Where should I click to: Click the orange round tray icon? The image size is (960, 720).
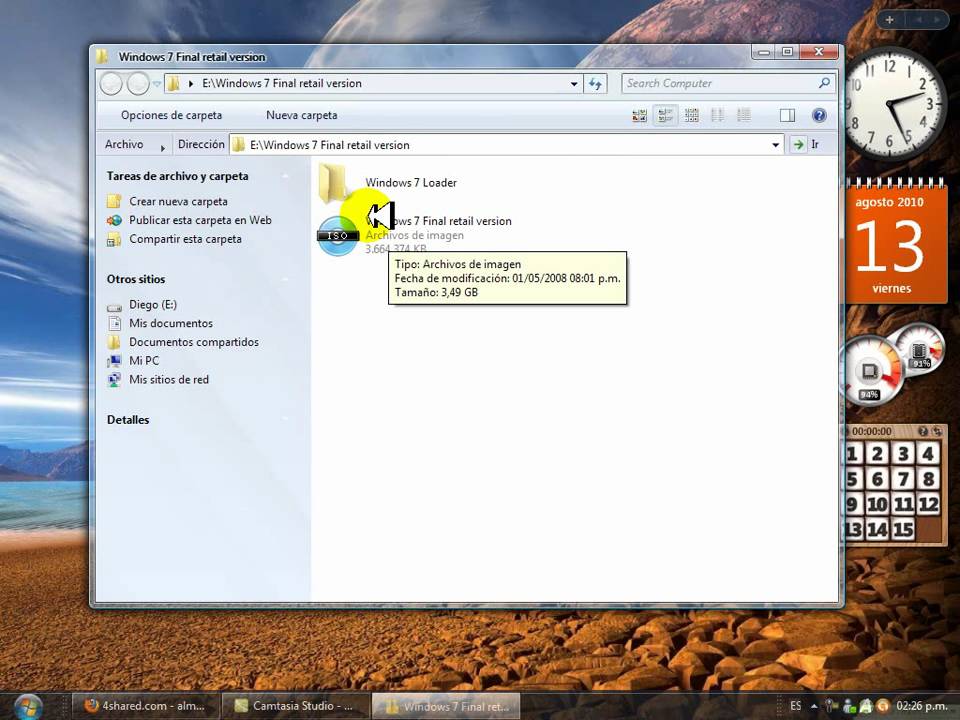coord(883,706)
